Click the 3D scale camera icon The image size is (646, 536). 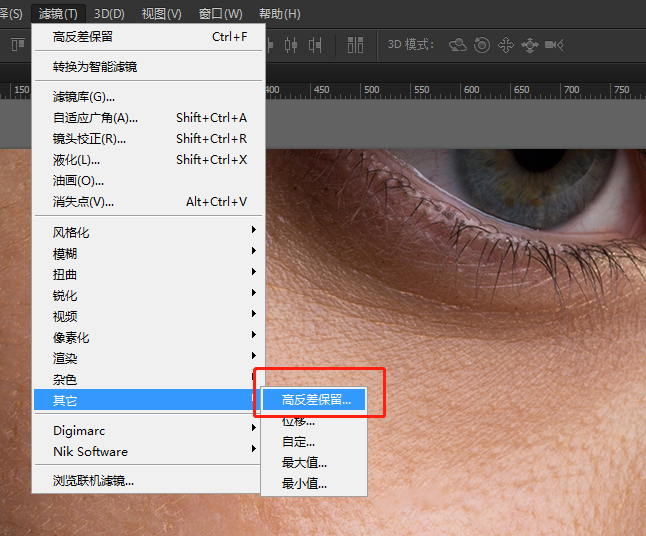click(x=554, y=44)
